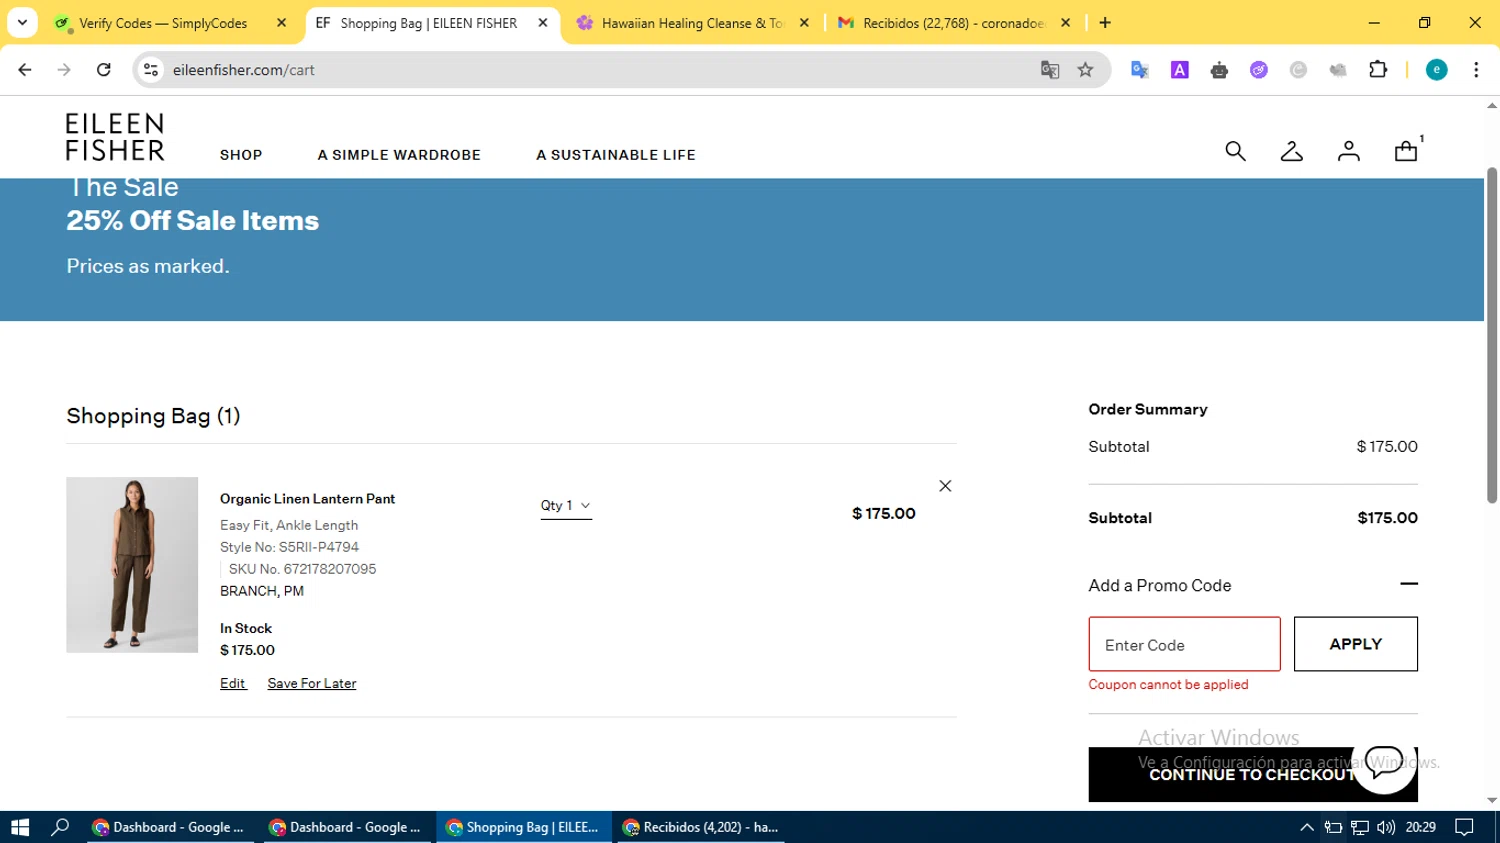Image resolution: width=1500 pixels, height=843 pixels.
Task: Click the SKU No. 672178207095 text
Action: 302,569
